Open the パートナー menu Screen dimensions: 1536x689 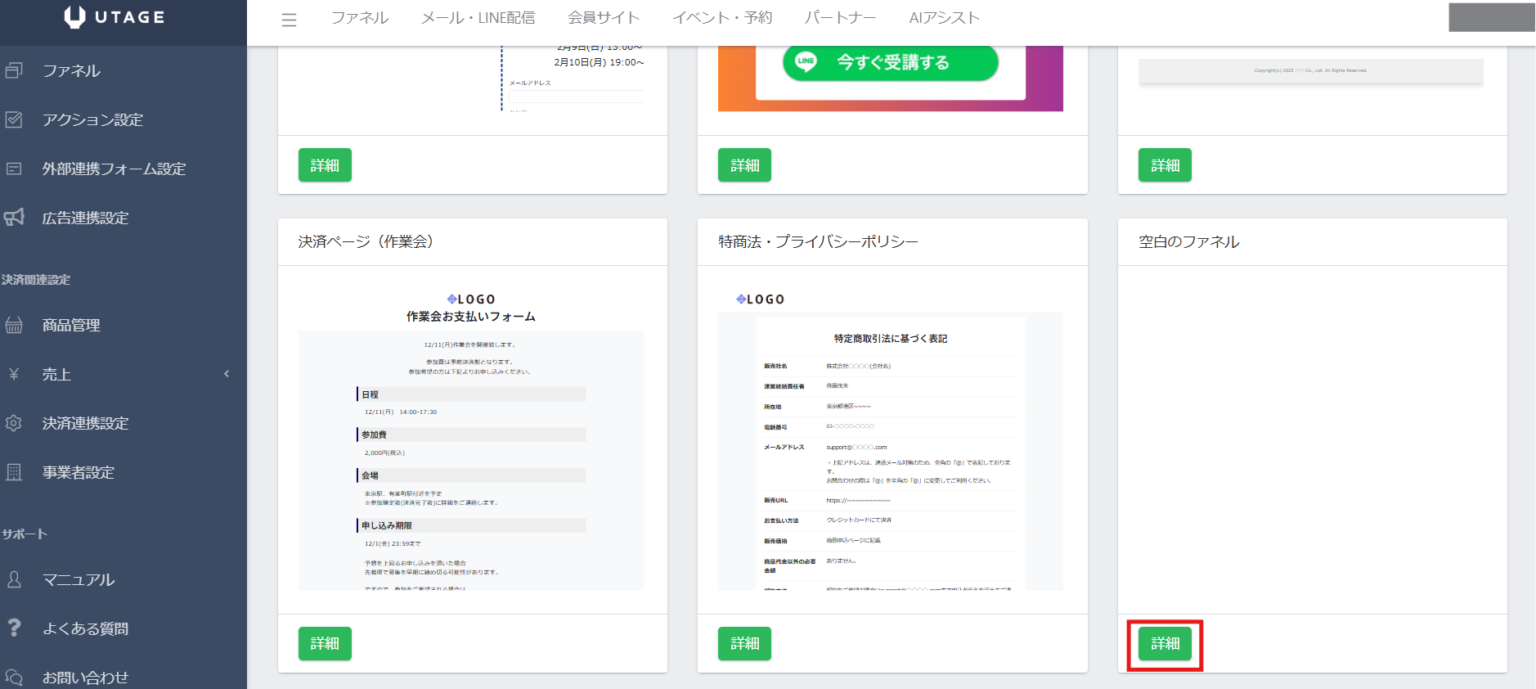(x=838, y=17)
